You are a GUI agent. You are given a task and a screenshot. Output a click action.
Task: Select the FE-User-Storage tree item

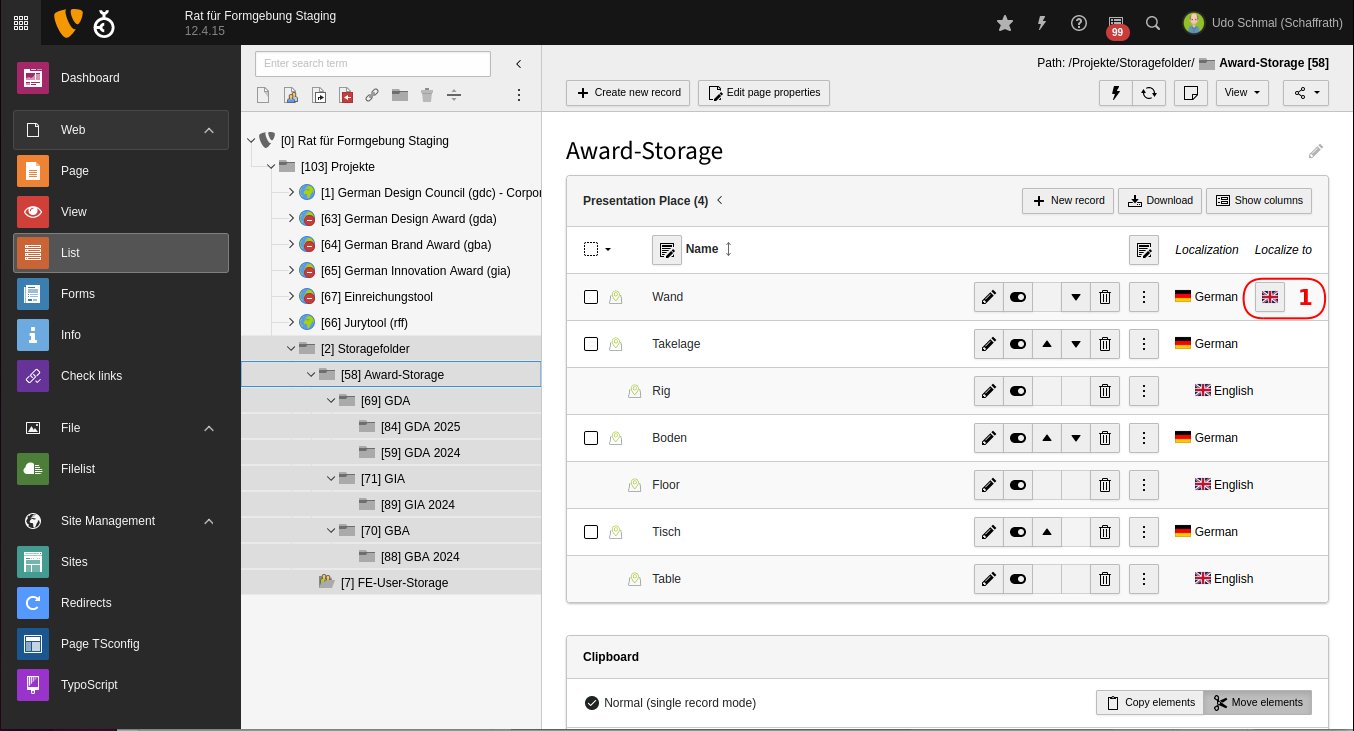[x=394, y=583]
